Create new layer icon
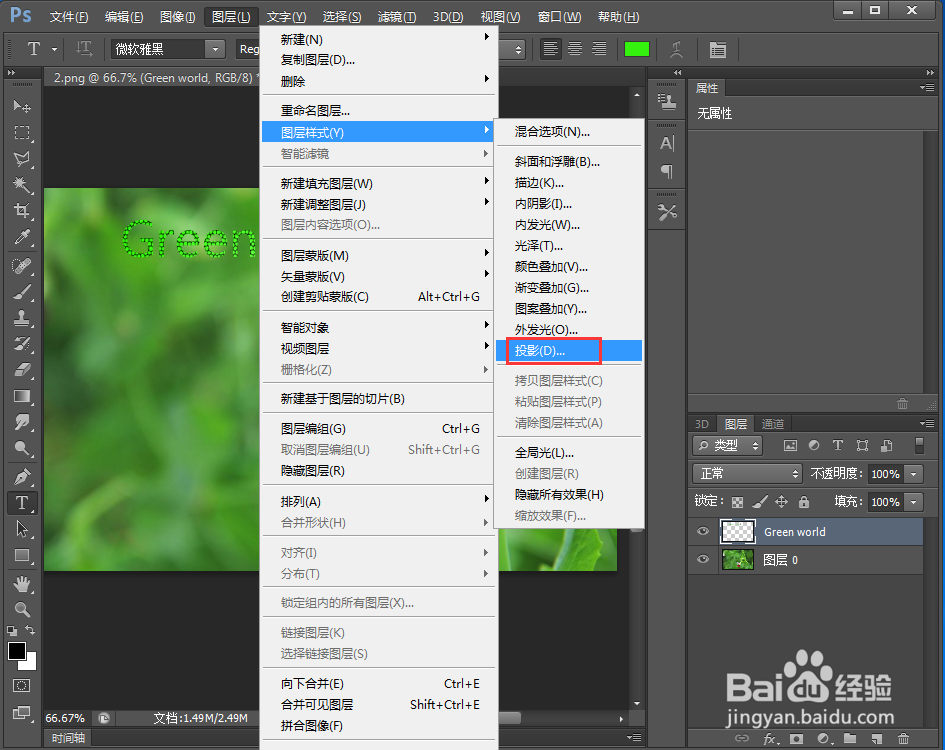Image resolution: width=945 pixels, height=750 pixels. point(876,739)
